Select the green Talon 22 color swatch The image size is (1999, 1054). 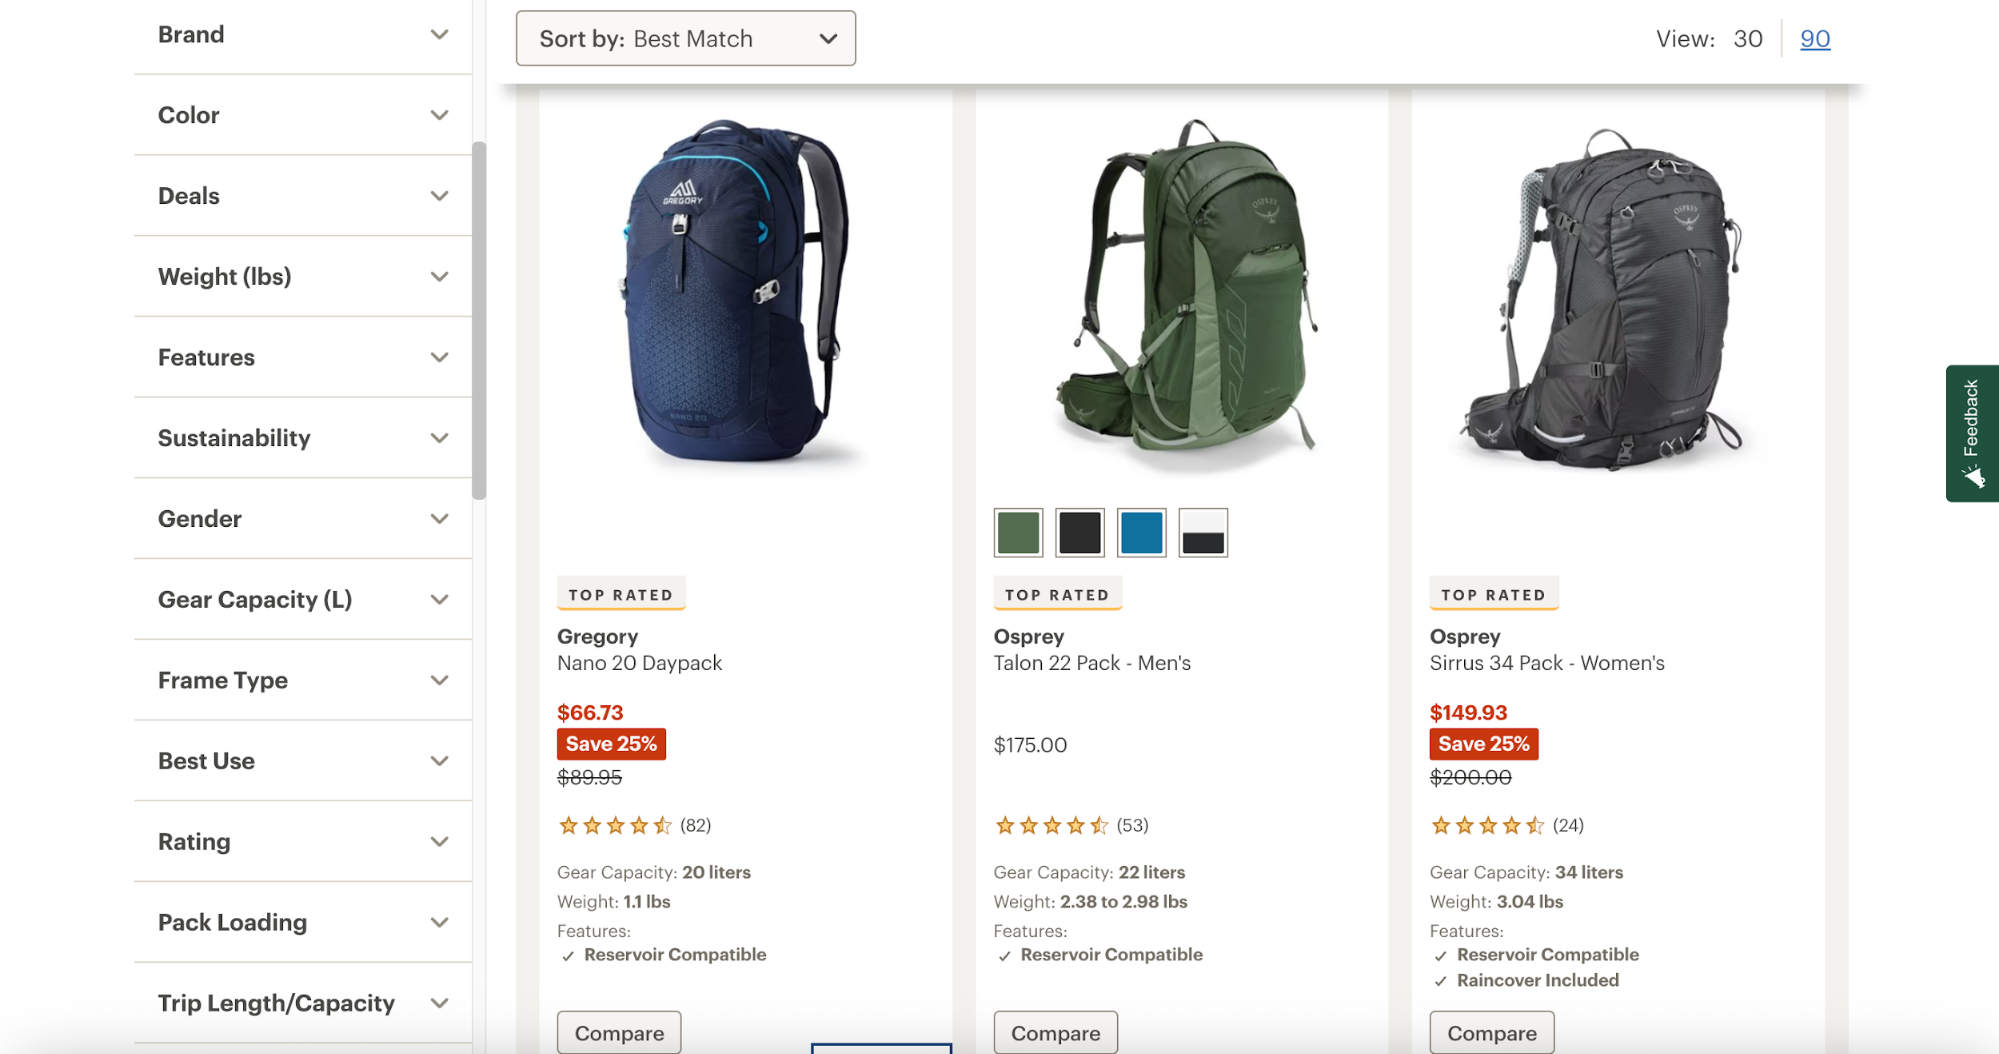[x=1018, y=532]
